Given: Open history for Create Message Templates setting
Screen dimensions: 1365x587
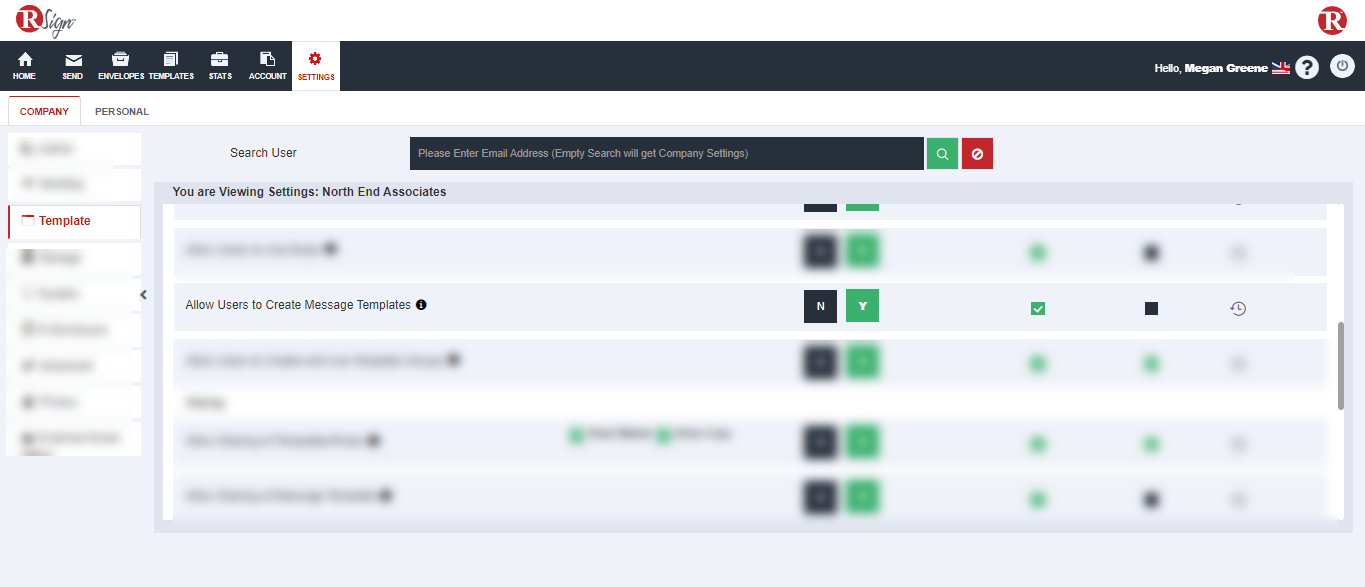Looking at the screenshot, I should pos(1238,309).
